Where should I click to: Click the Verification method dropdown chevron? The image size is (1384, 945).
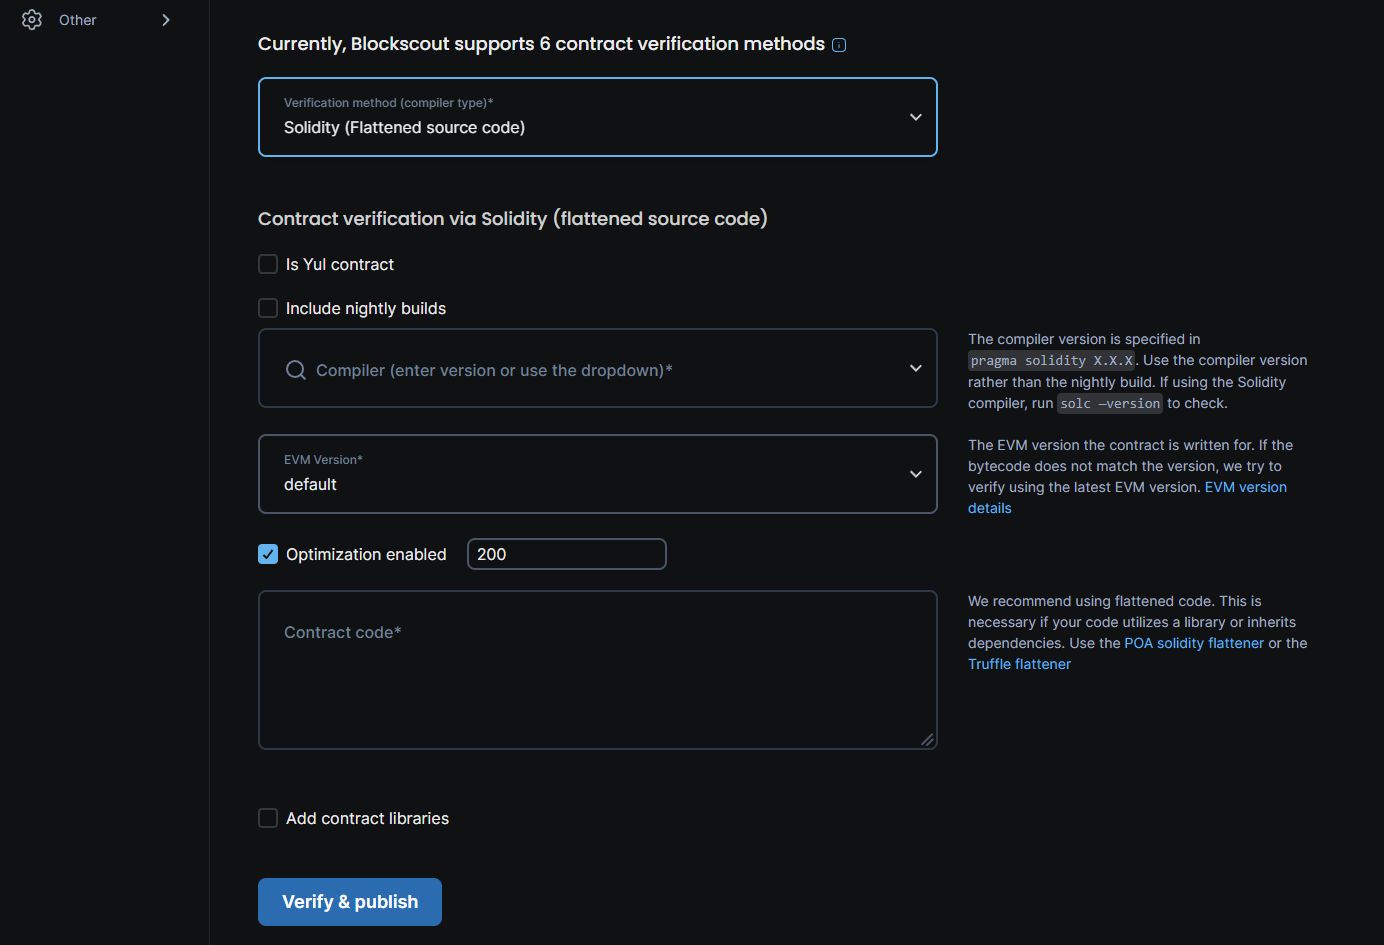pos(915,117)
